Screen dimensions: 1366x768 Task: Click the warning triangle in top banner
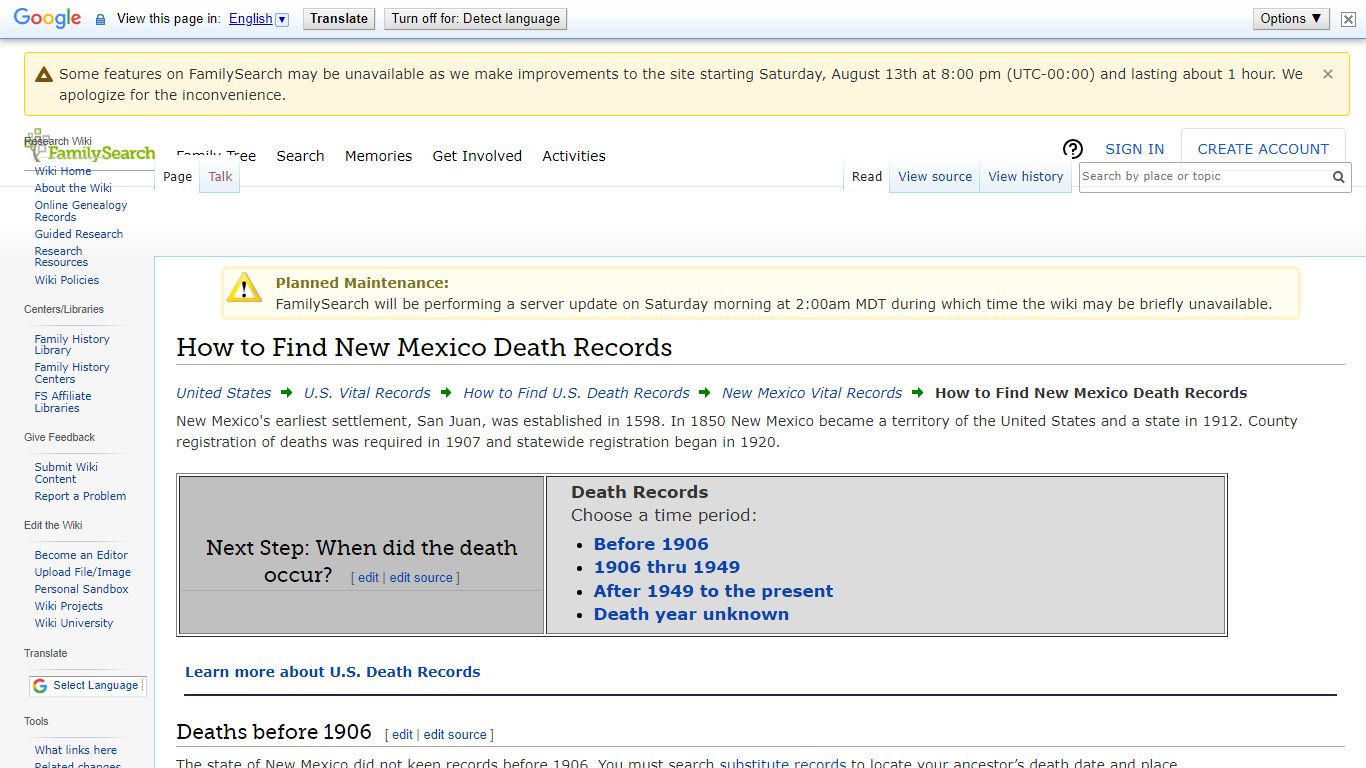pyautogui.click(x=43, y=74)
